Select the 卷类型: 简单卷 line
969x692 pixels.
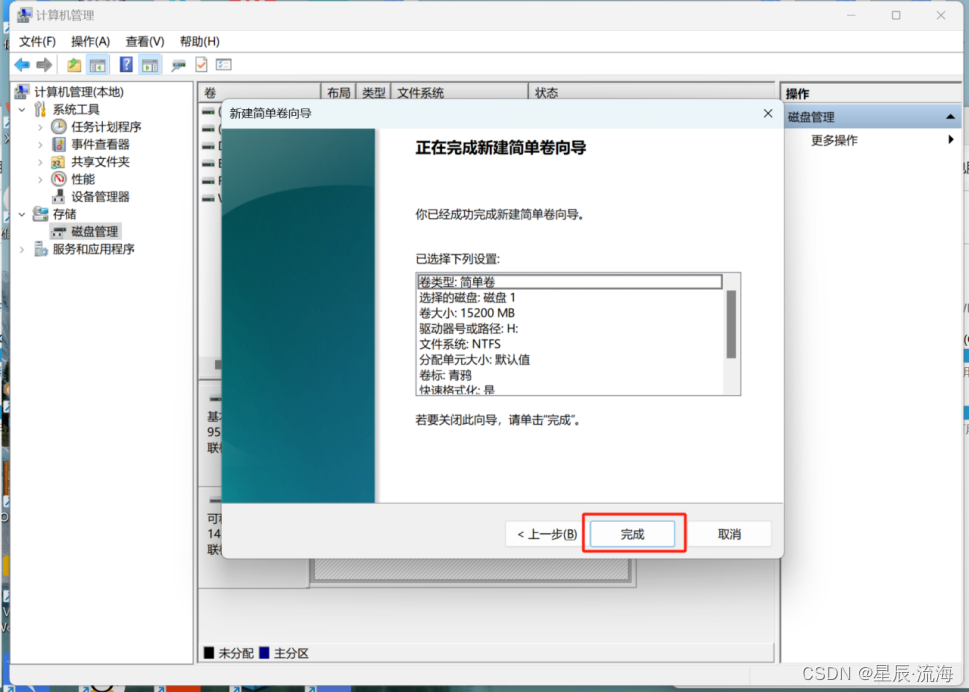(x=570, y=282)
